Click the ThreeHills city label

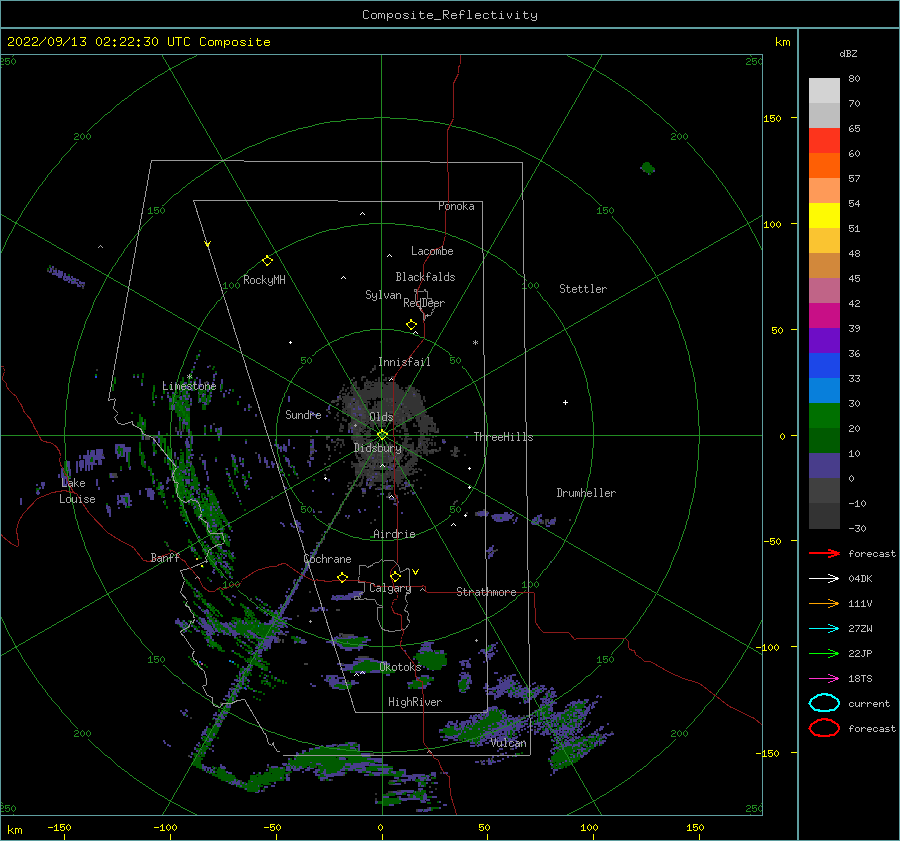[x=503, y=437]
